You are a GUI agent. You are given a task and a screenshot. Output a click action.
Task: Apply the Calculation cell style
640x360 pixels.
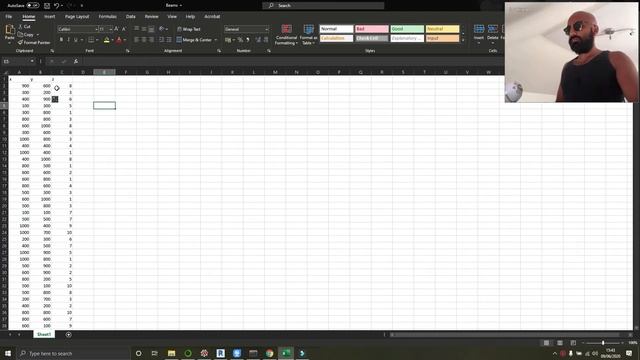336,38
